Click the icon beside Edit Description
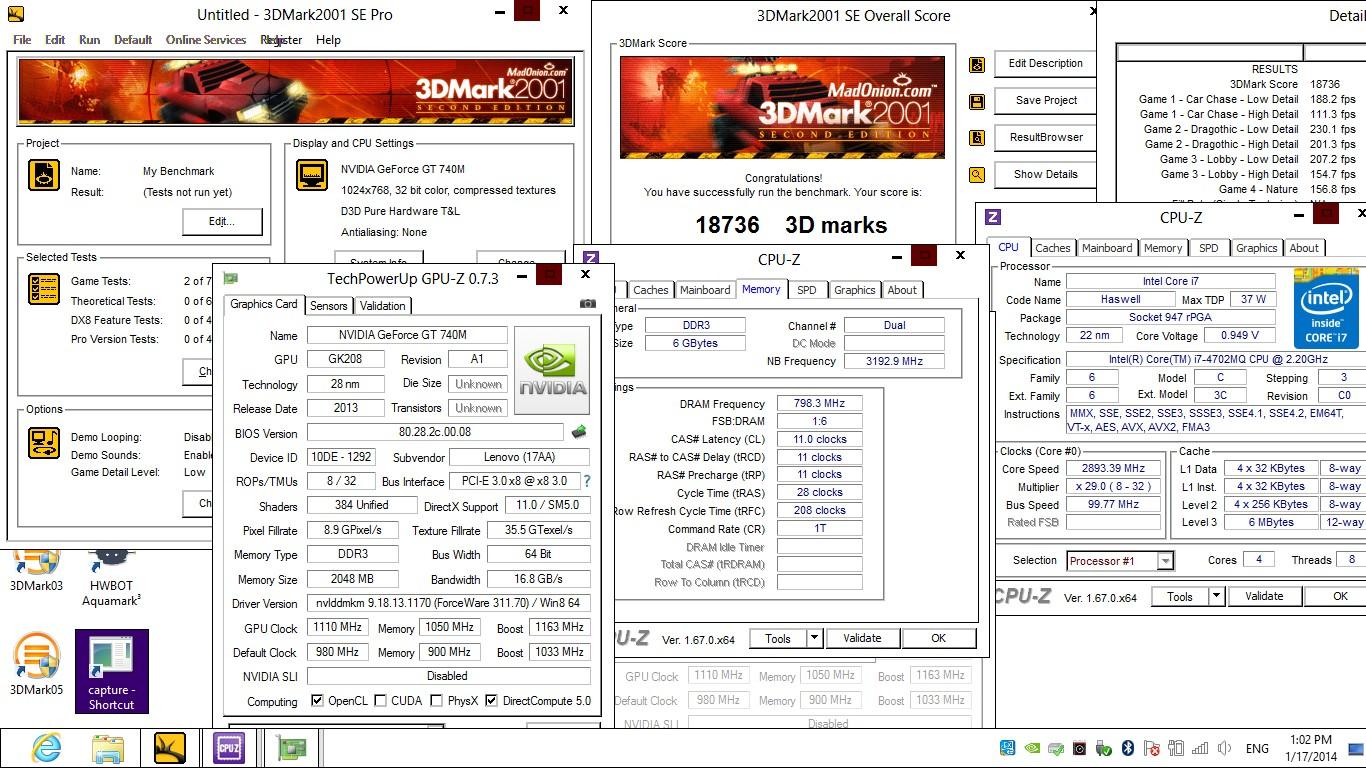Screen dimensions: 1366x768 (x=977, y=64)
